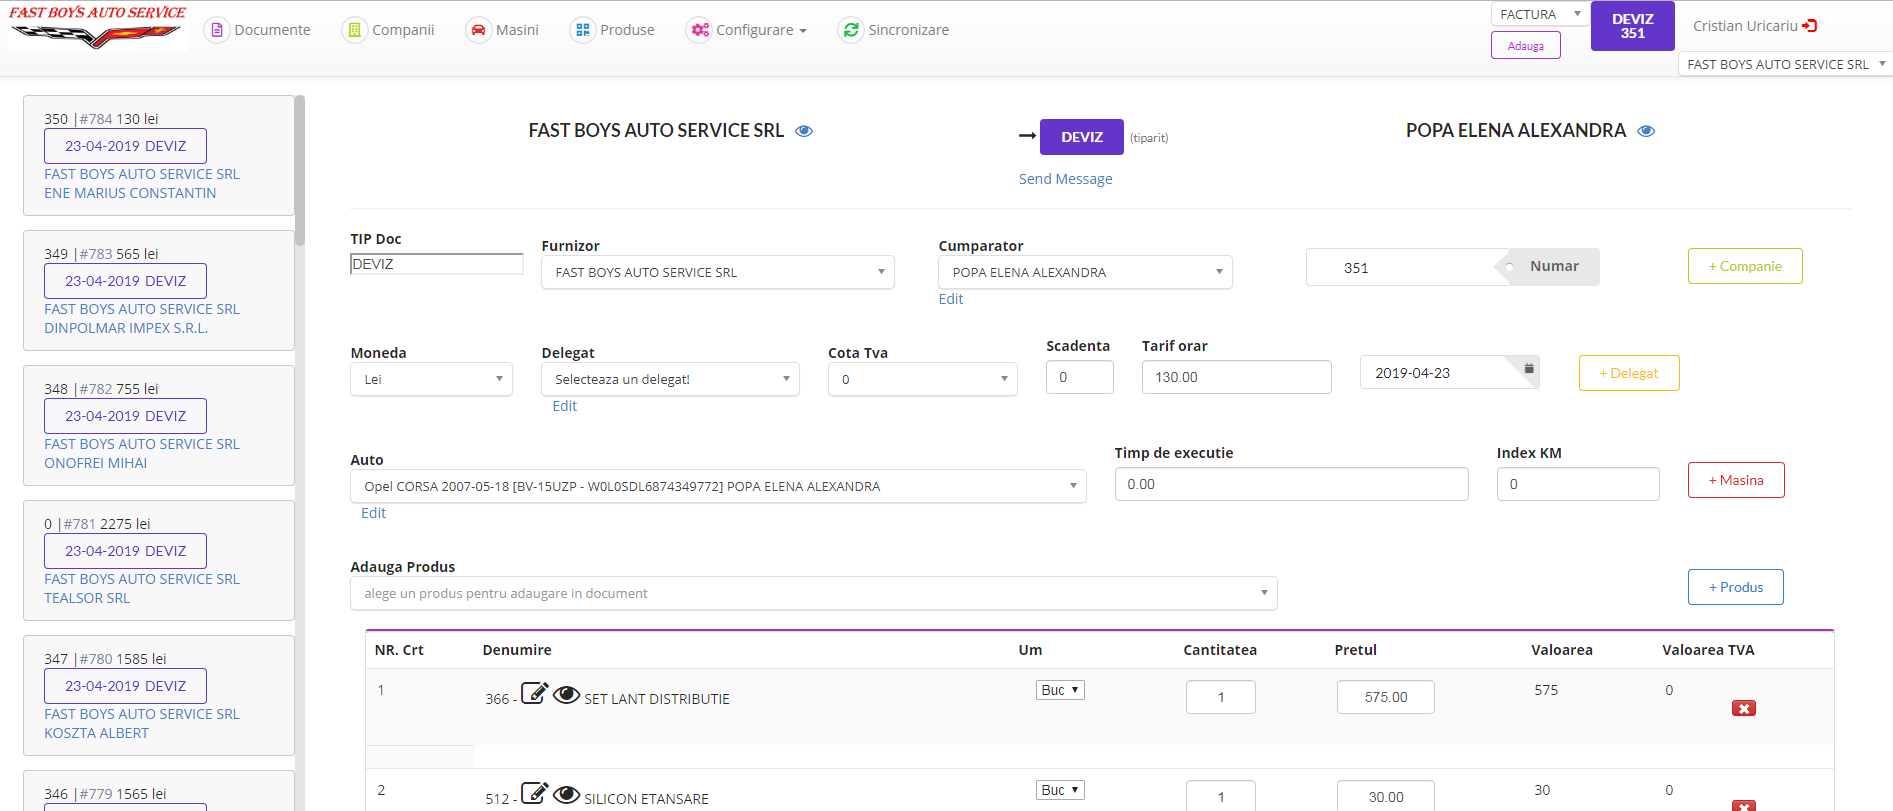The image size is (1893, 811).
Task: Click the Produse grid icon
Action: click(x=582, y=30)
